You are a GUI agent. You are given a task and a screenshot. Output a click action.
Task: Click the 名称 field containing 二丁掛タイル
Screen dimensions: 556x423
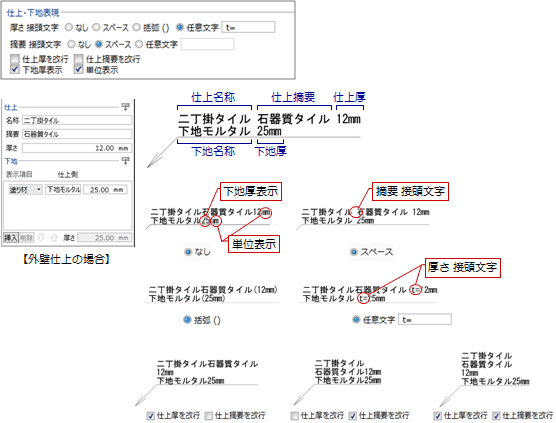point(77,120)
